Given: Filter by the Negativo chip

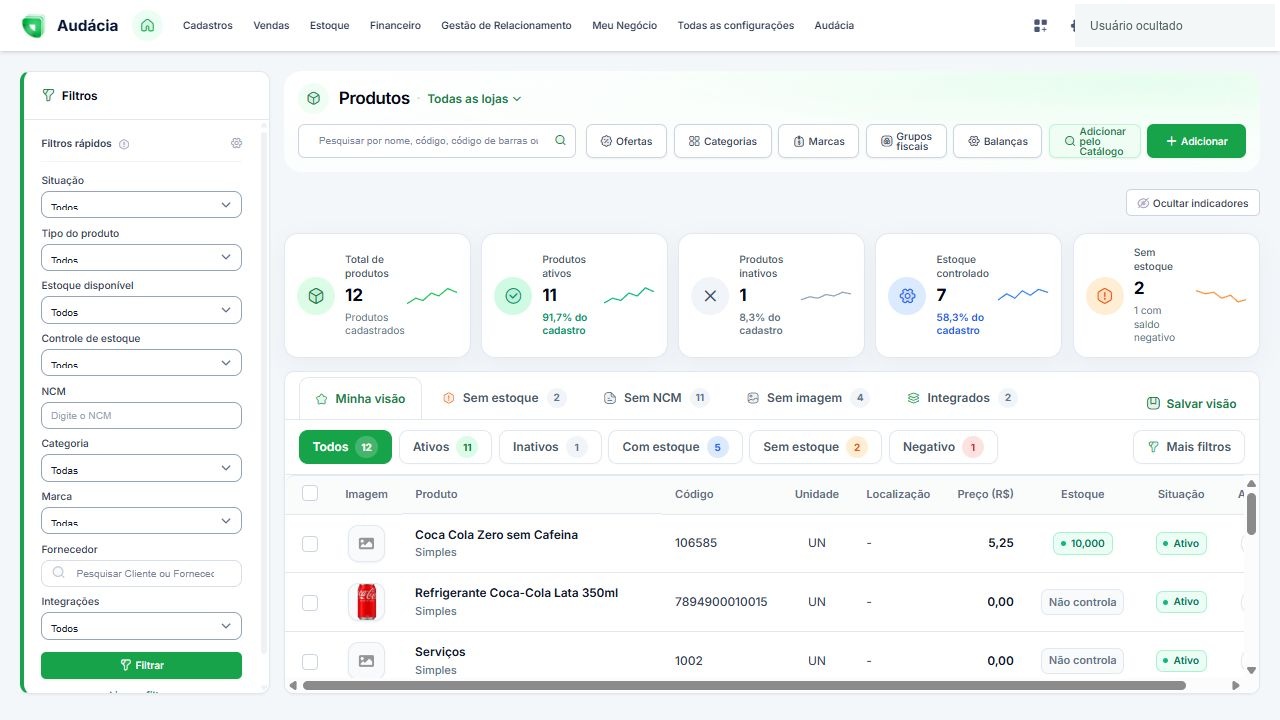Looking at the screenshot, I should [943, 447].
